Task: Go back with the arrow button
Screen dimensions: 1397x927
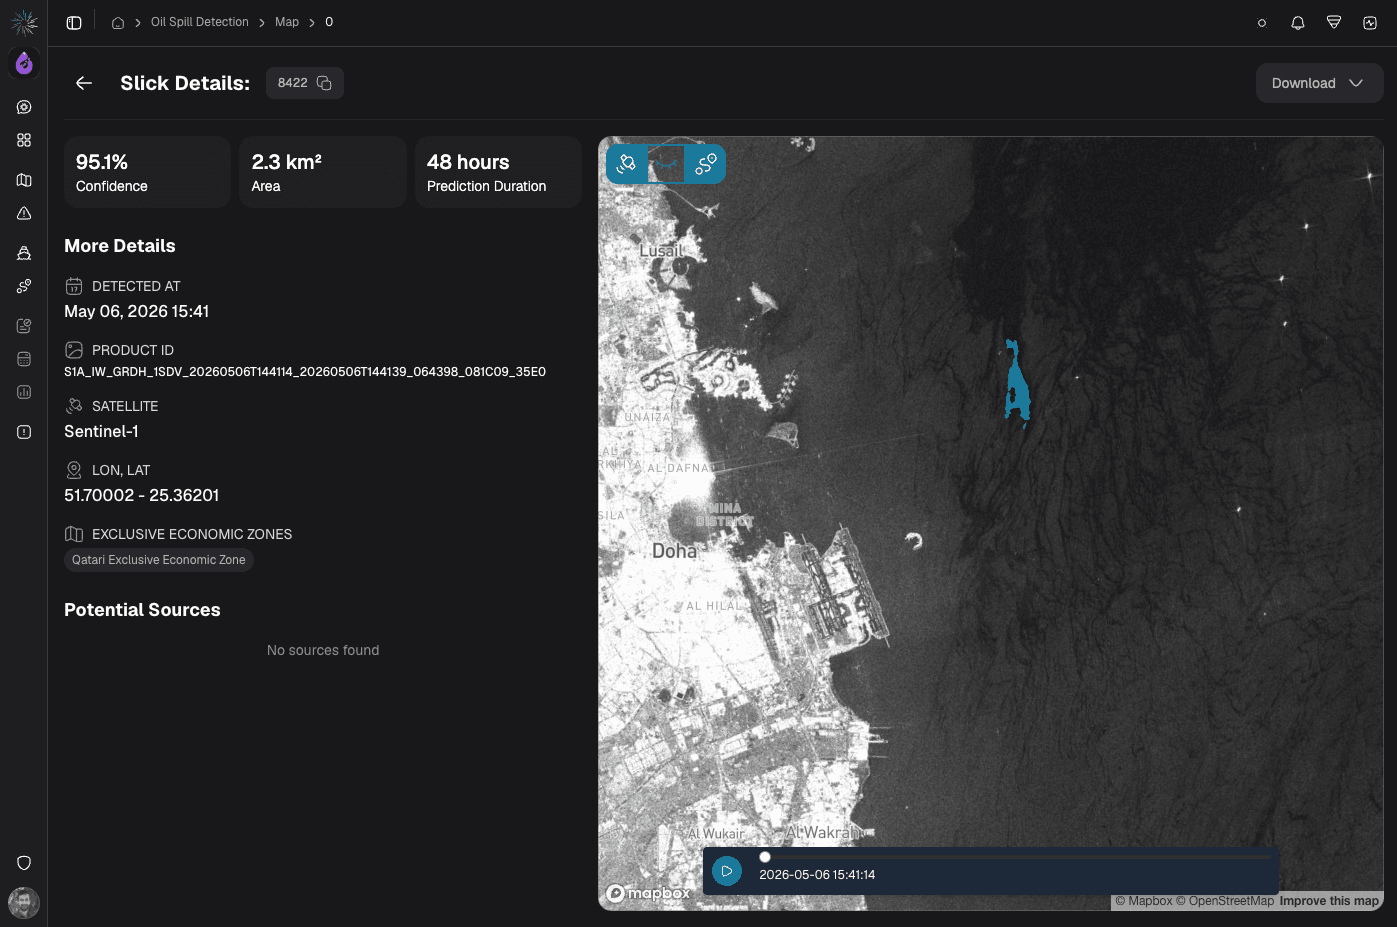Action: pos(84,83)
